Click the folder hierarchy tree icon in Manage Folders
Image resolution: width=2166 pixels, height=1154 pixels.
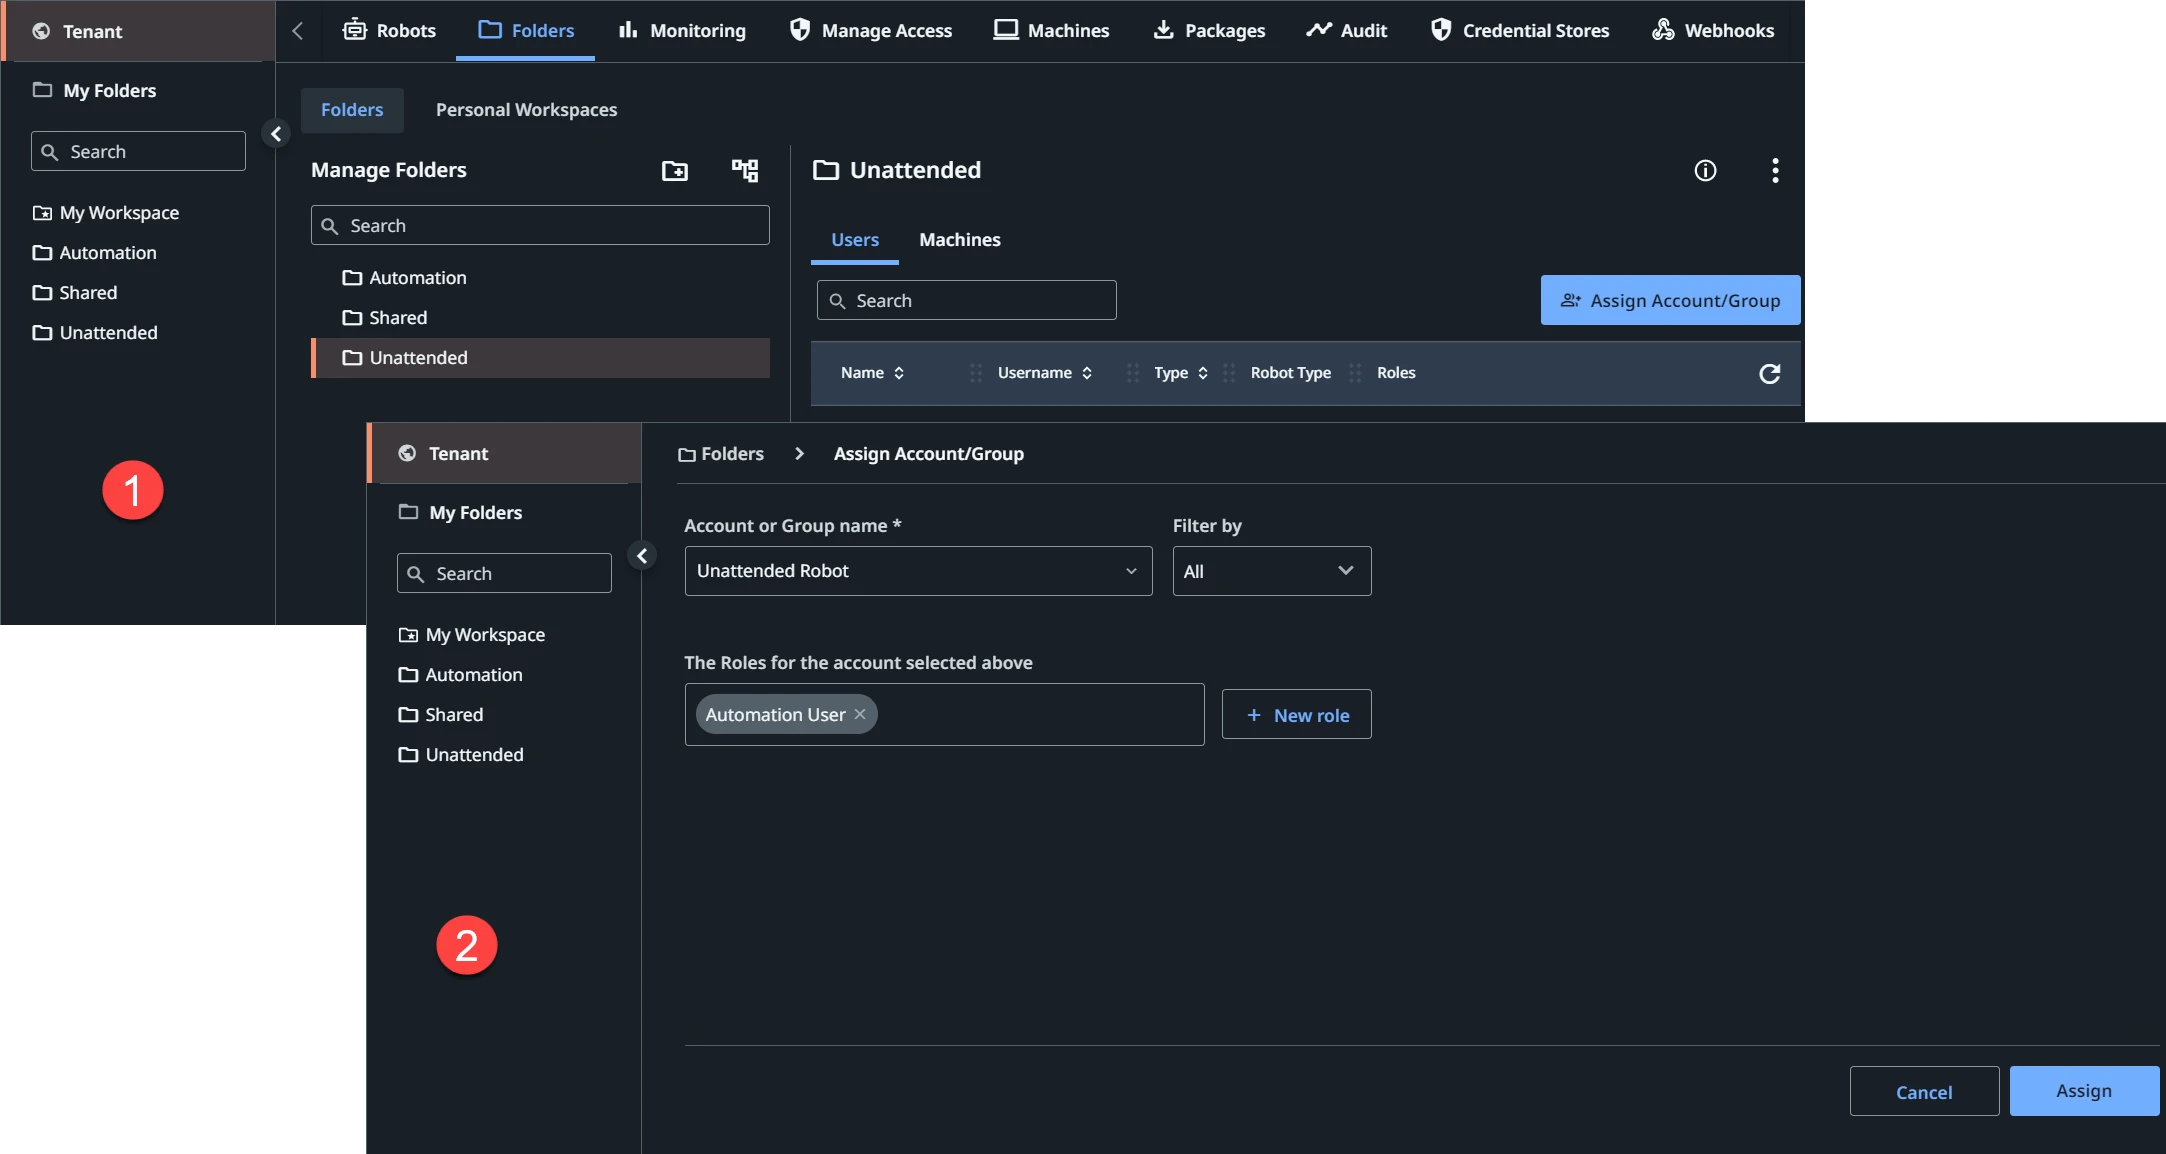pos(745,170)
